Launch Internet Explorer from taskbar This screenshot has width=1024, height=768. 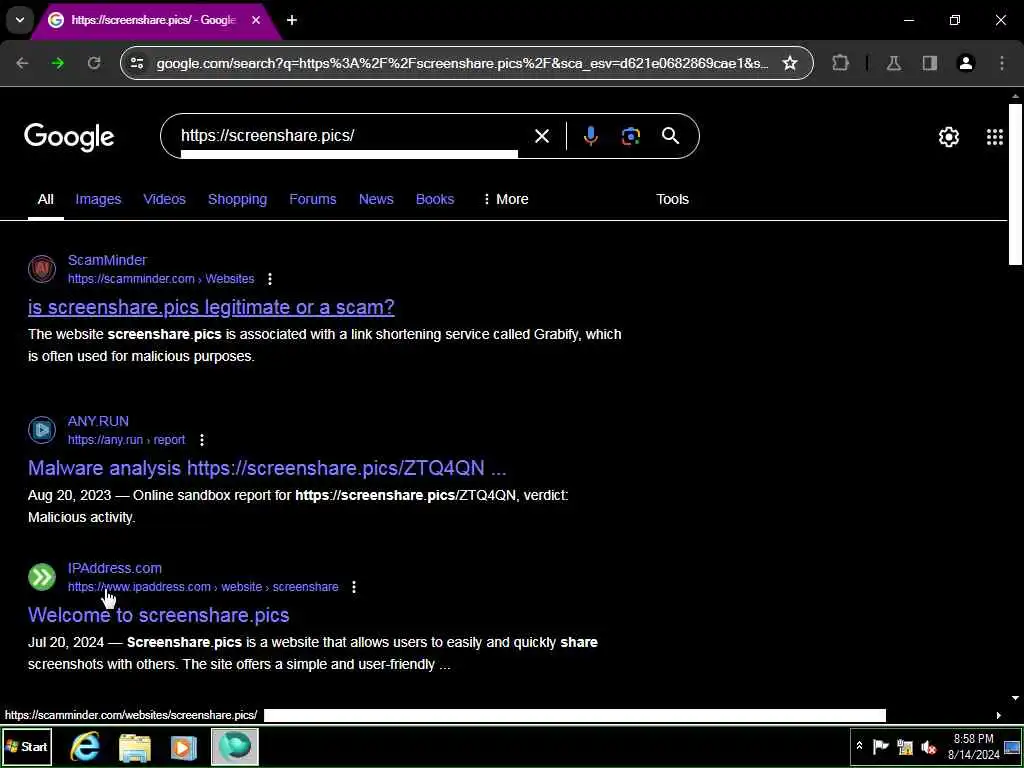pyautogui.click(x=86, y=746)
